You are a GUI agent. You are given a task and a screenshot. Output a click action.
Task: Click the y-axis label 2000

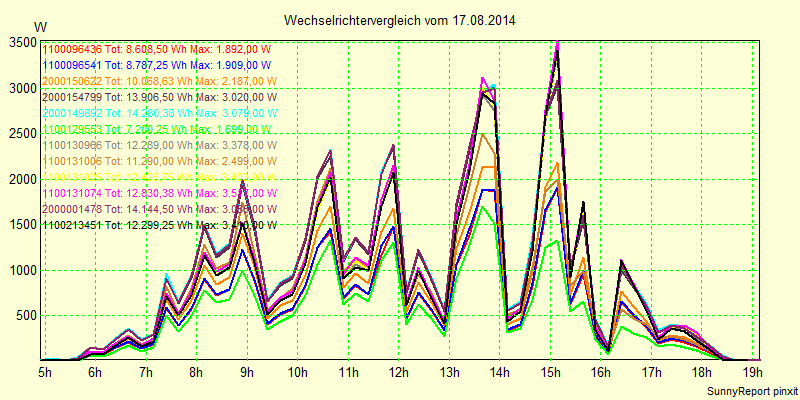(x=23, y=180)
